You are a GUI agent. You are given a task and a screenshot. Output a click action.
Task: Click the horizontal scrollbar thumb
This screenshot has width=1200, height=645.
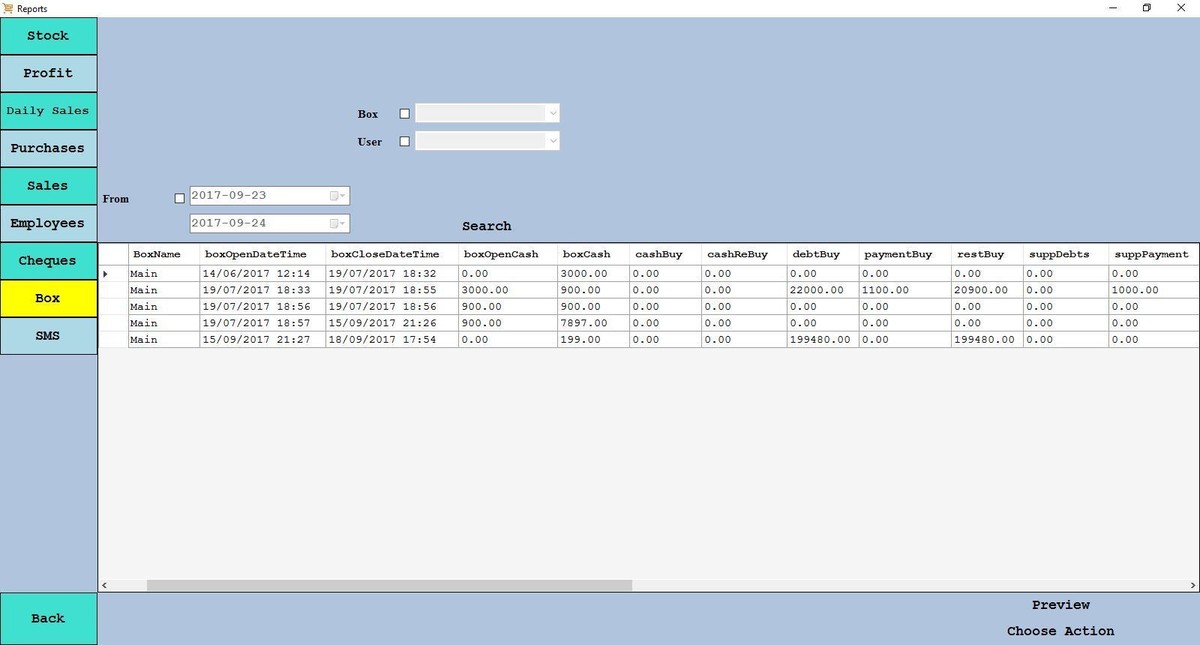[389, 585]
